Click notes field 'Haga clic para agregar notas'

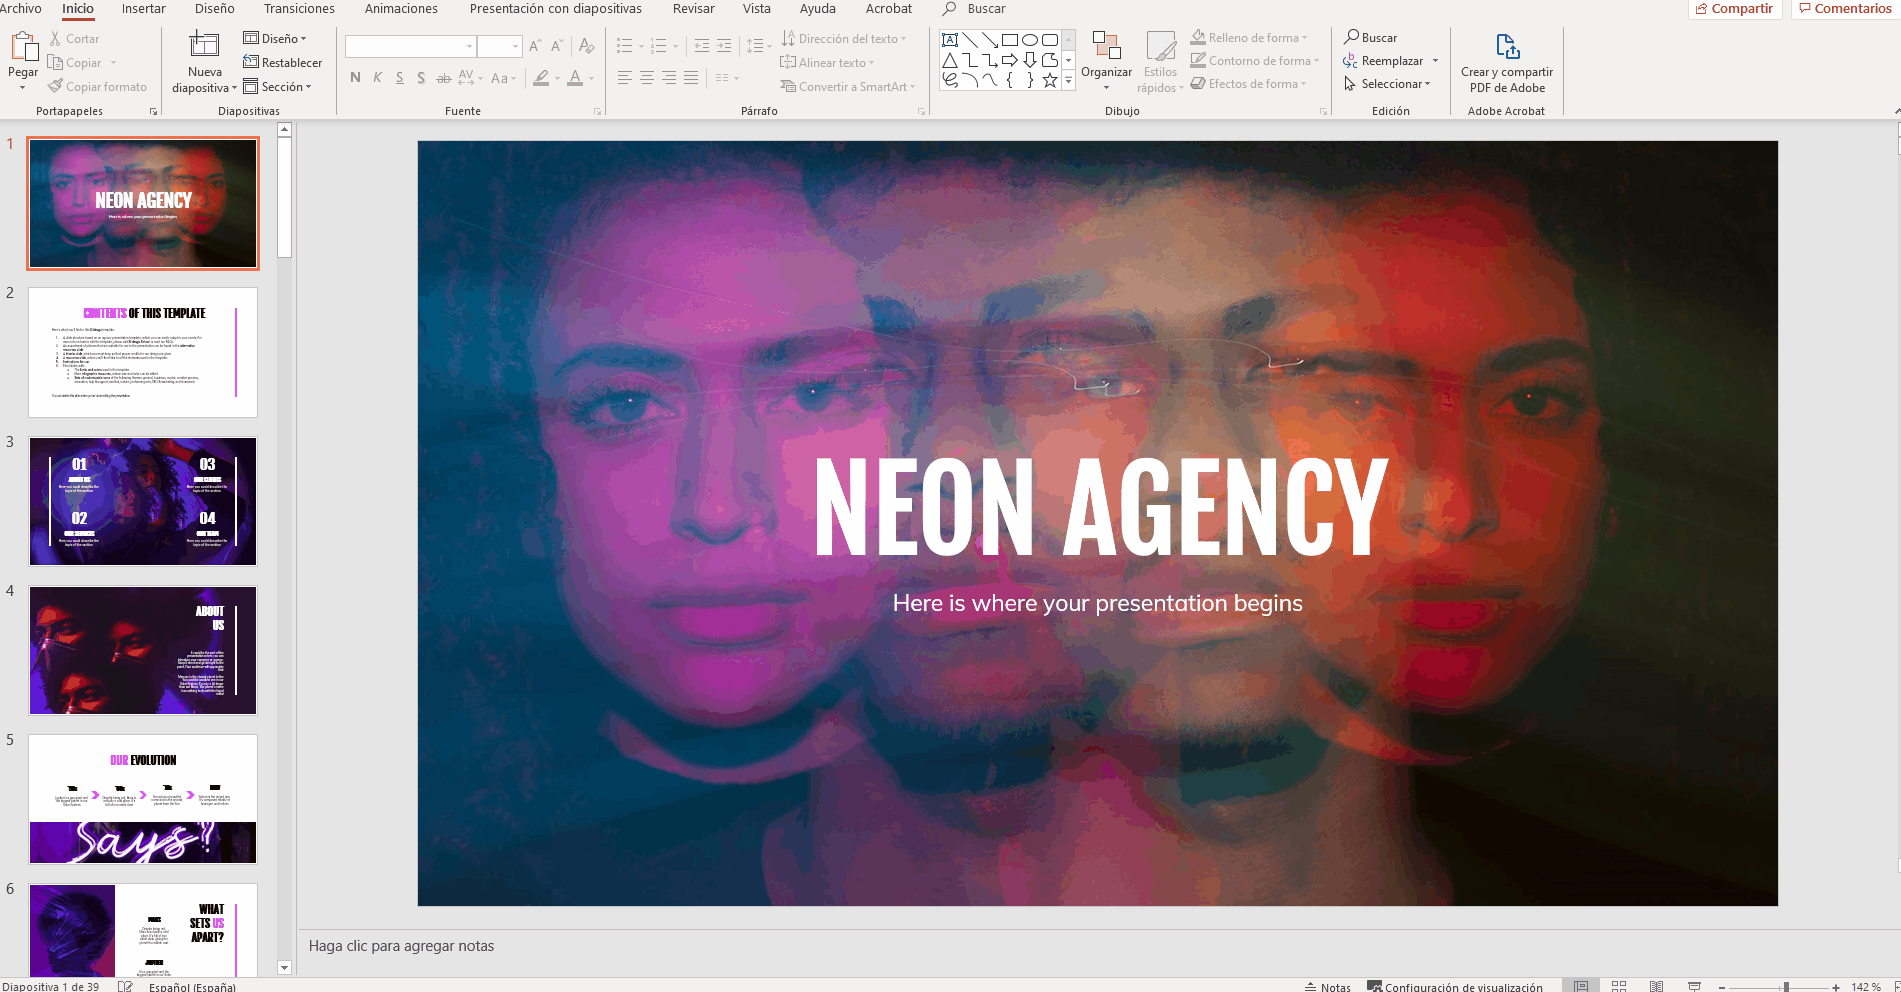coord(401,946)
